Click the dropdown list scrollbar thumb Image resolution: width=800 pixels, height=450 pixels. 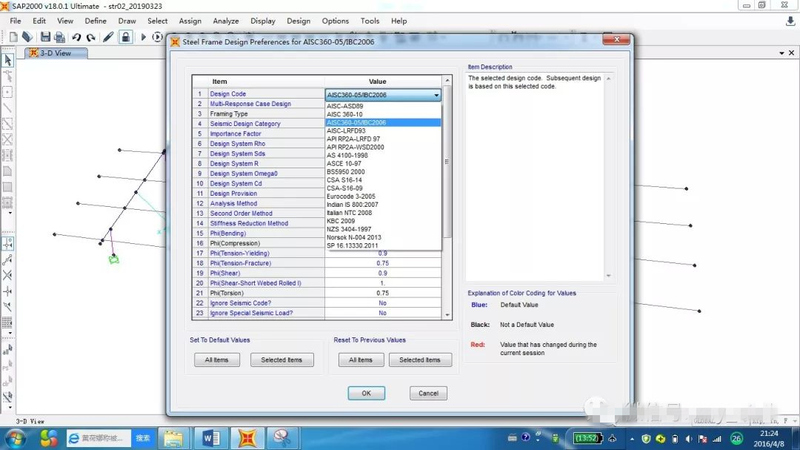(x=447, y=162)
